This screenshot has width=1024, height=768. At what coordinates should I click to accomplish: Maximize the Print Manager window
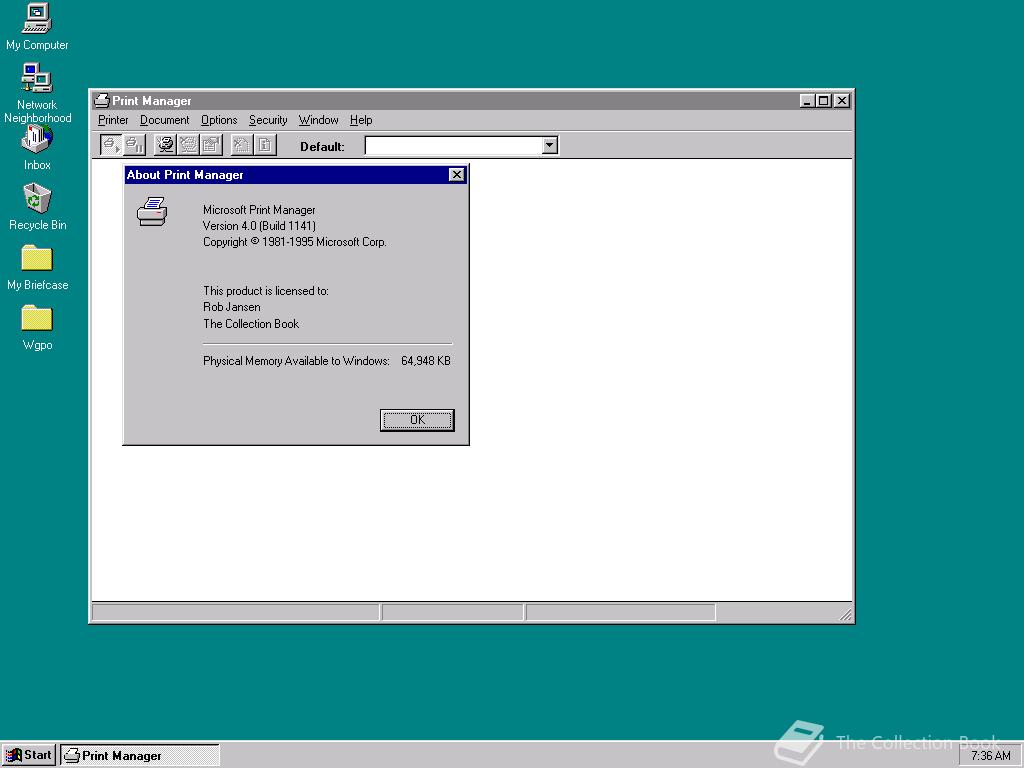click(x=824, y=101)
